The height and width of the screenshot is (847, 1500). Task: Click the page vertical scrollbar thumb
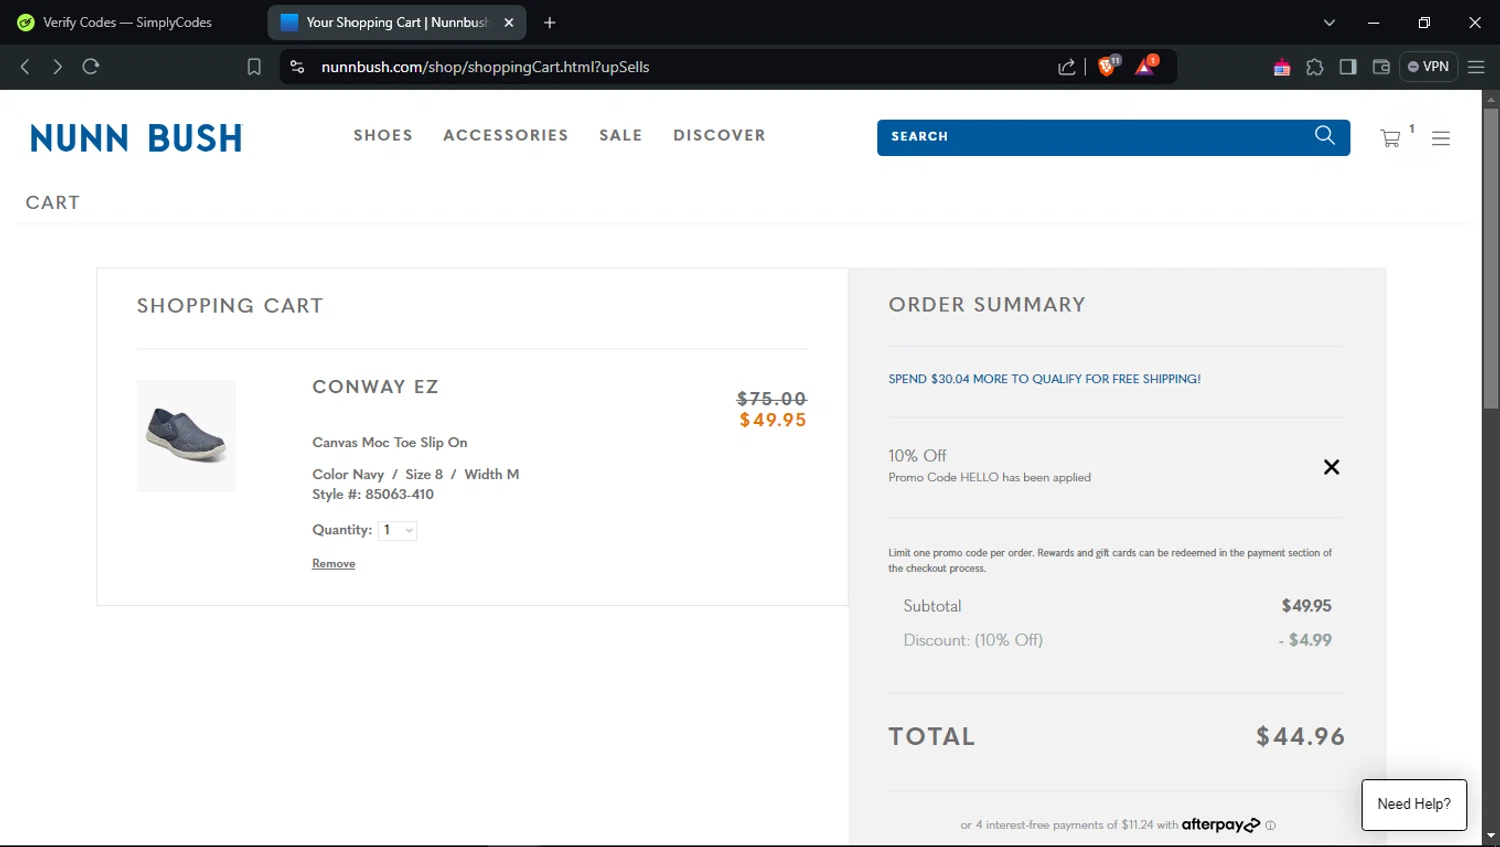pyautogui.click(x=1491, y=258)
